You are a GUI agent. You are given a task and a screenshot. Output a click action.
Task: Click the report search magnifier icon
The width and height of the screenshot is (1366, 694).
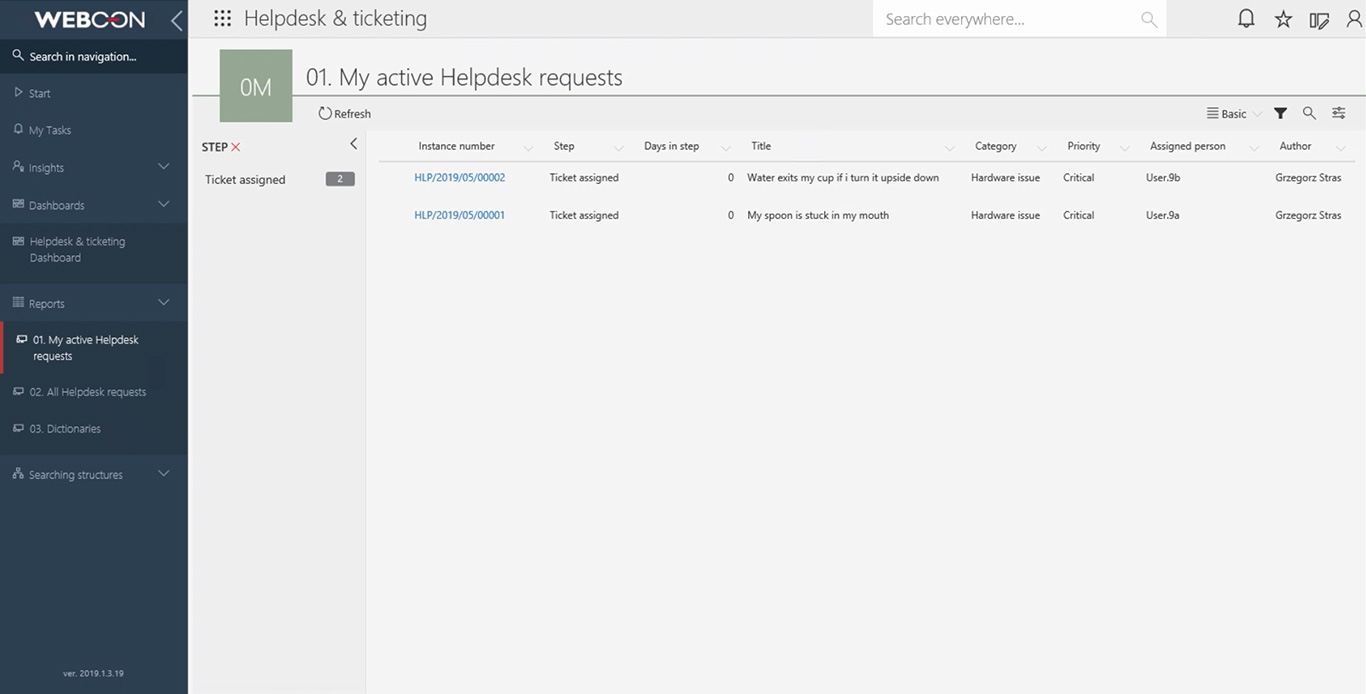point(1309,114)
